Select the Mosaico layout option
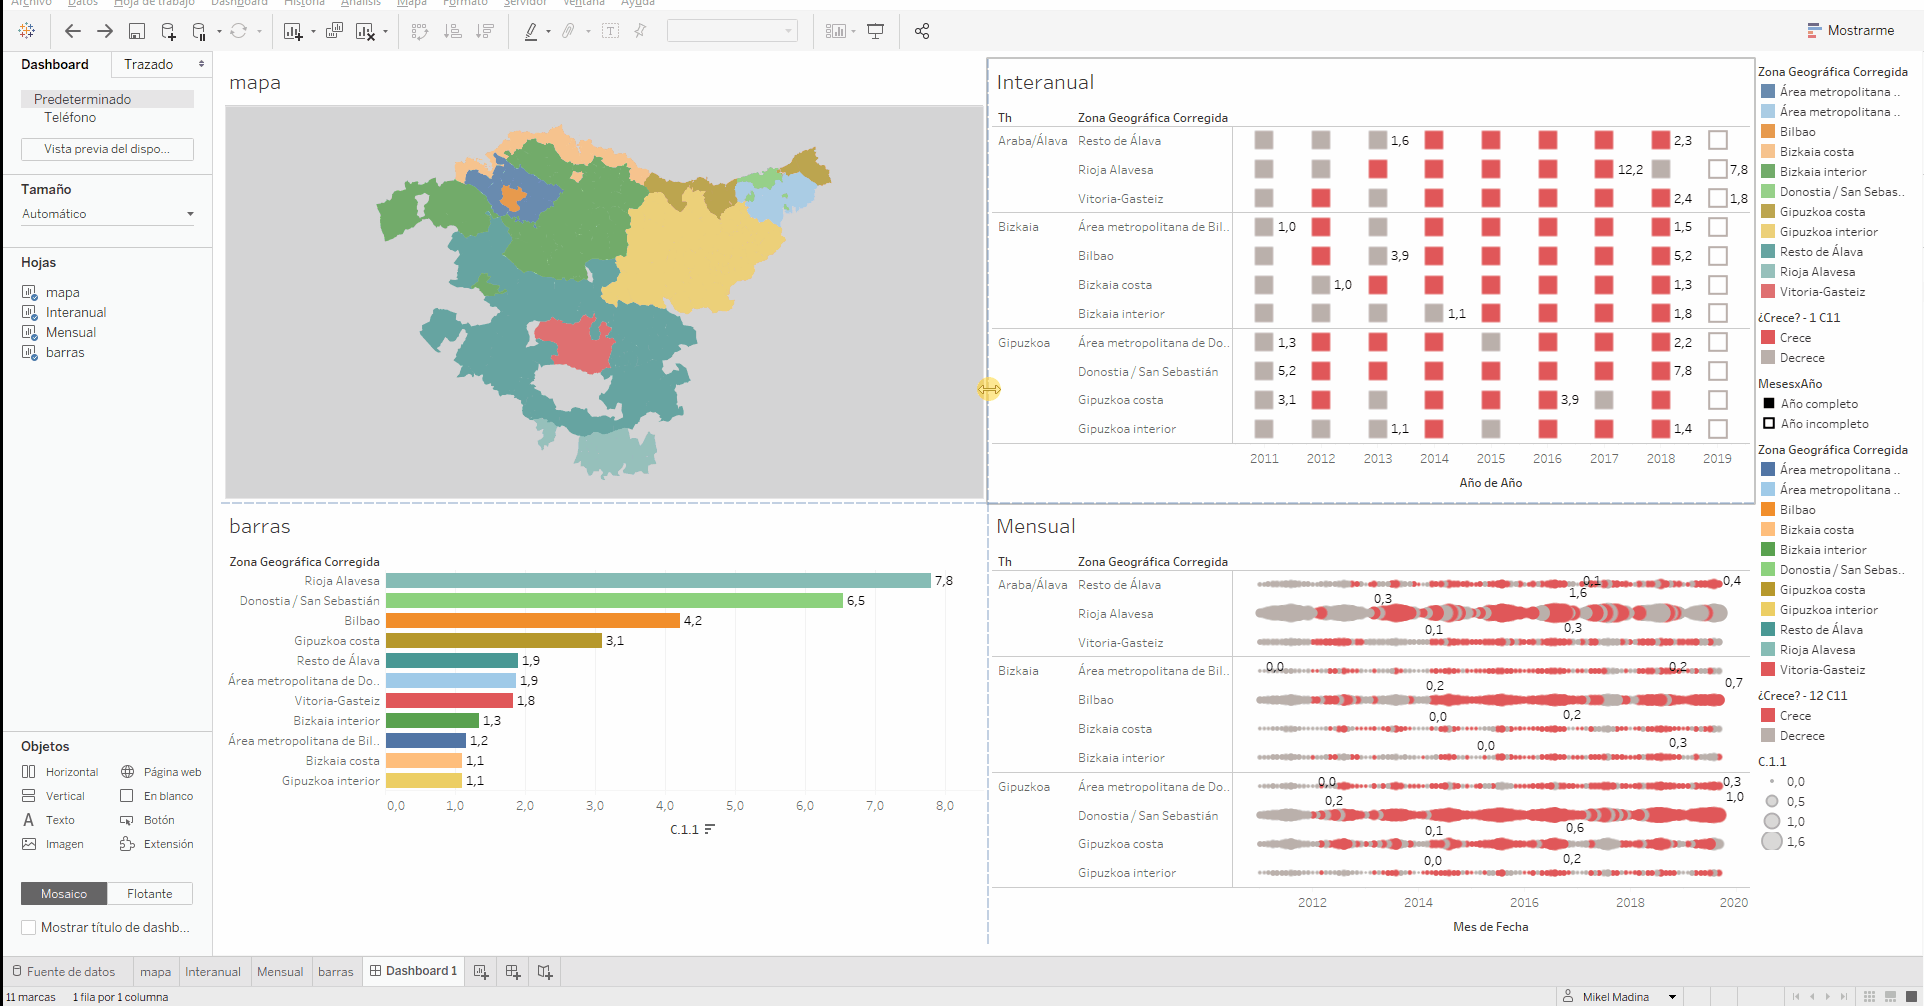This screenshot has height=1006, width=1924. pos(64,893)
